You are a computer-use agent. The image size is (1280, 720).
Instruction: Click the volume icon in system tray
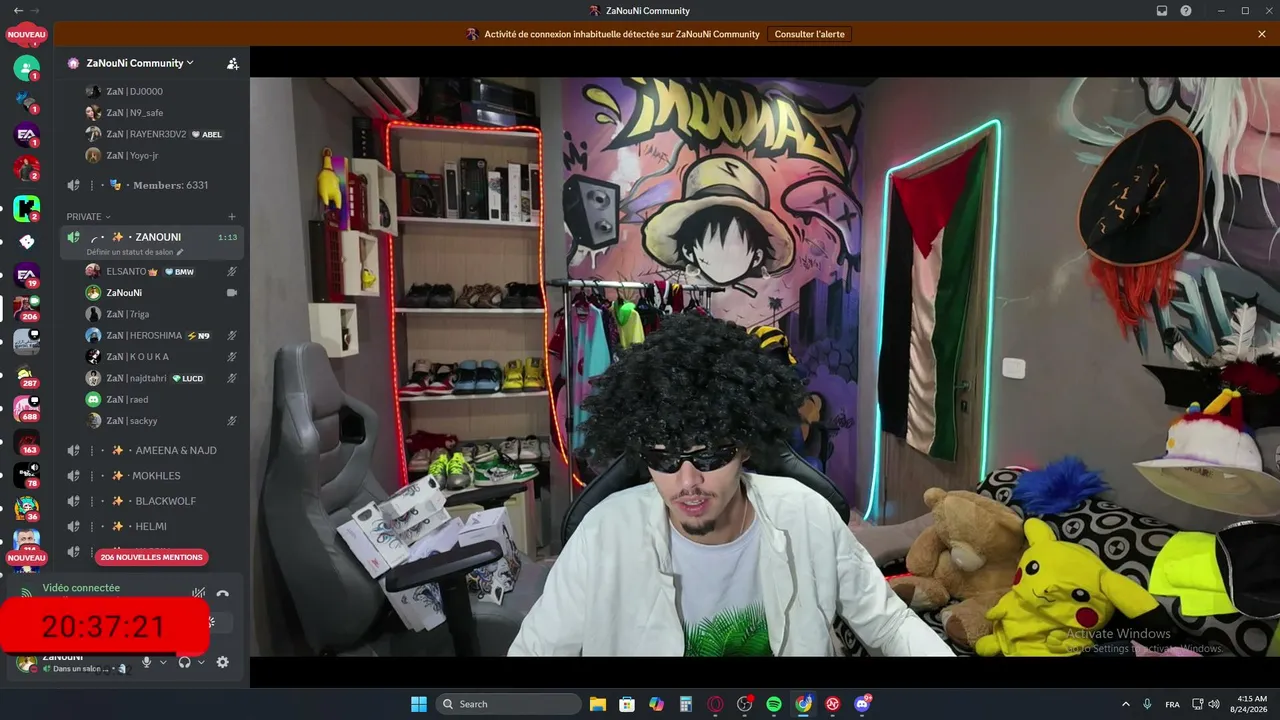[1214, 704]
